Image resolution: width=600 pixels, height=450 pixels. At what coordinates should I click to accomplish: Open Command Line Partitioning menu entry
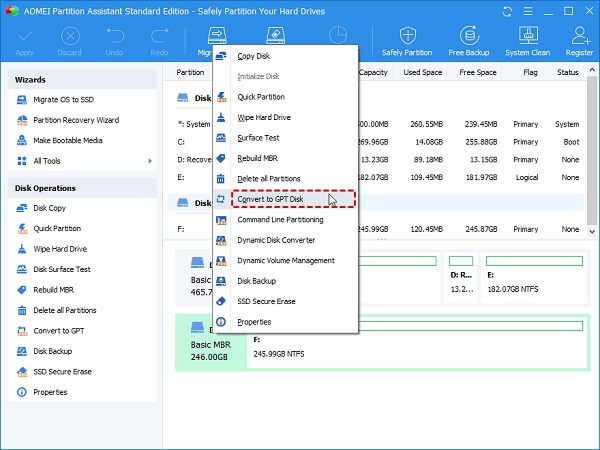click(285, 220)
